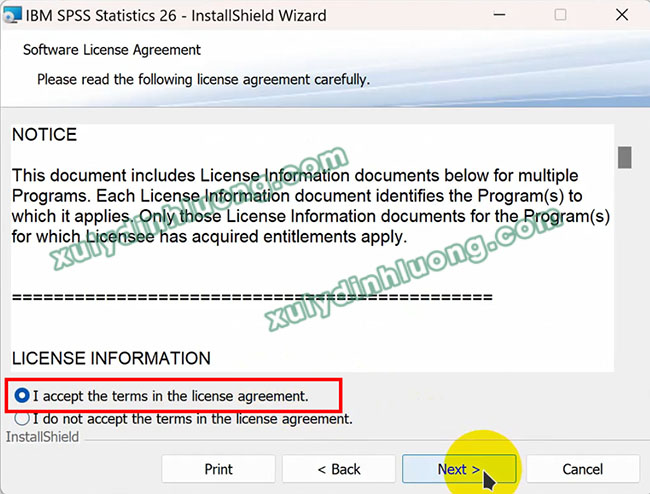Go back with the < Back button
Viewport: 650px width, 494px height.
(x=339, y=469)
